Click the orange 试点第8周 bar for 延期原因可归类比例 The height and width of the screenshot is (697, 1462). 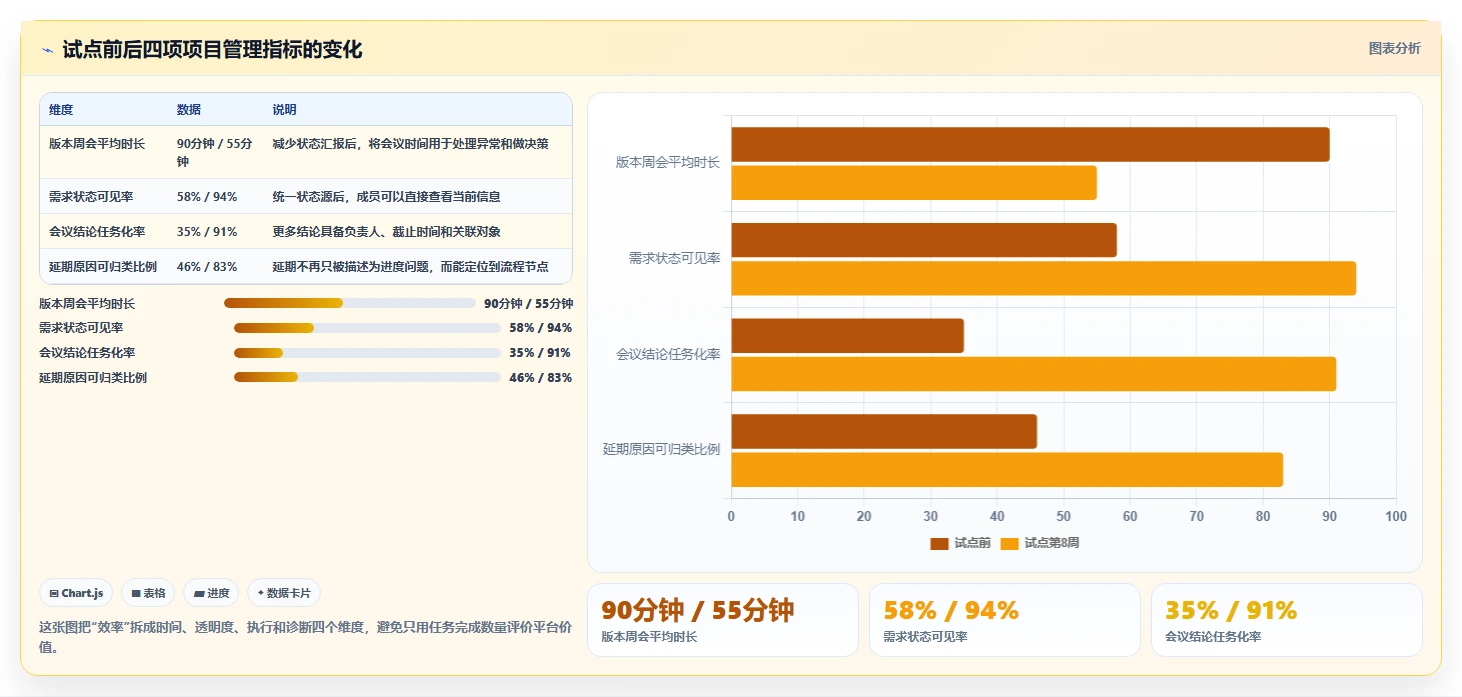(x=1007, y=470)
